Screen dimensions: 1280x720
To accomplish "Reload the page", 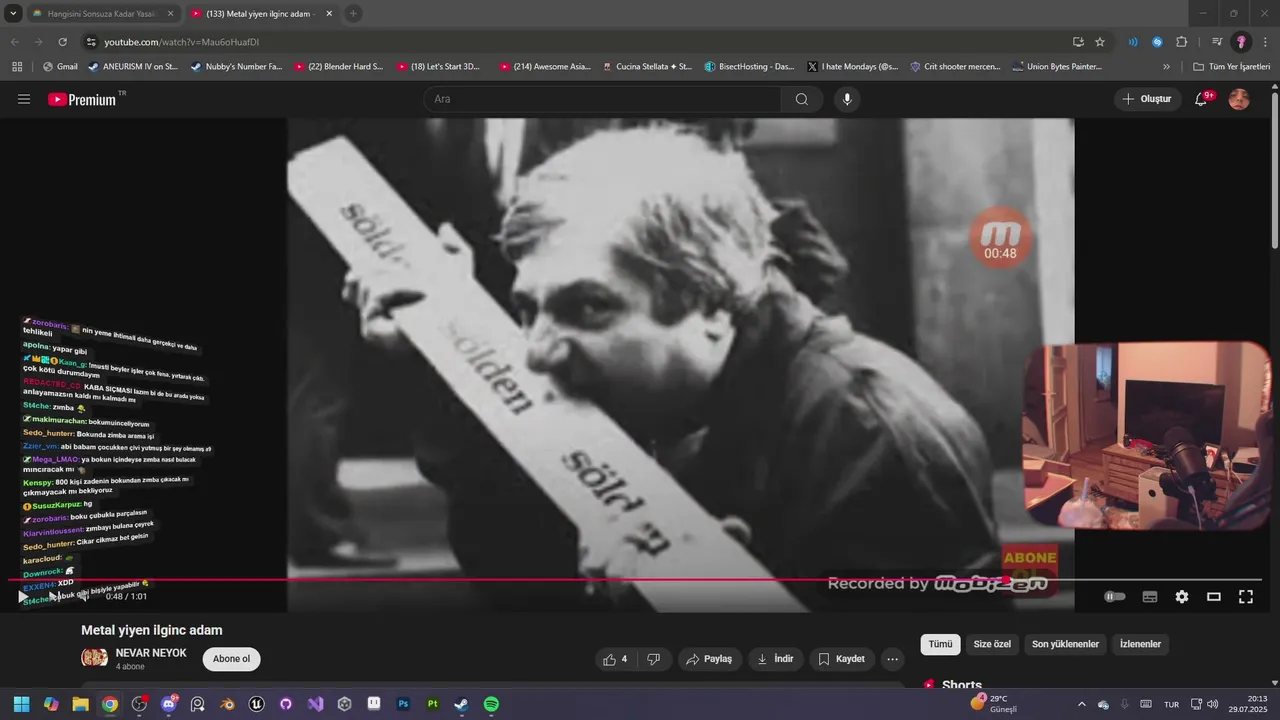I will (x=62, y=42).
